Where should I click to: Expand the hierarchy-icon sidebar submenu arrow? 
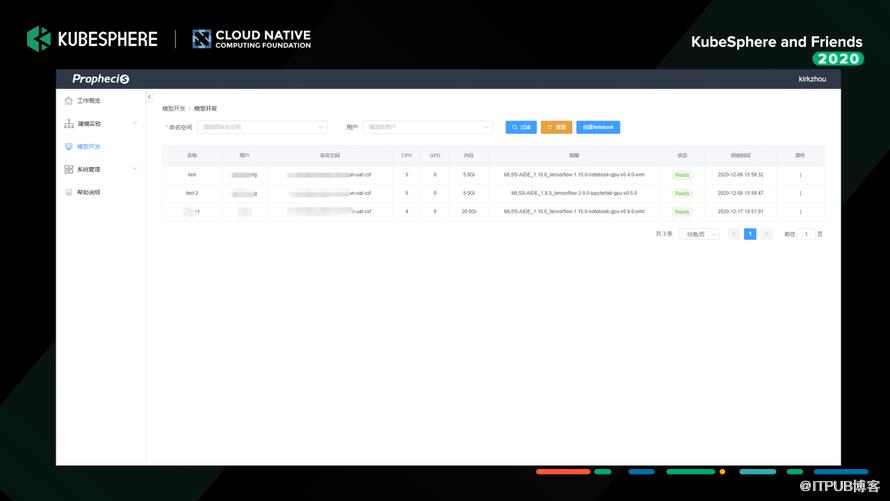135,123
